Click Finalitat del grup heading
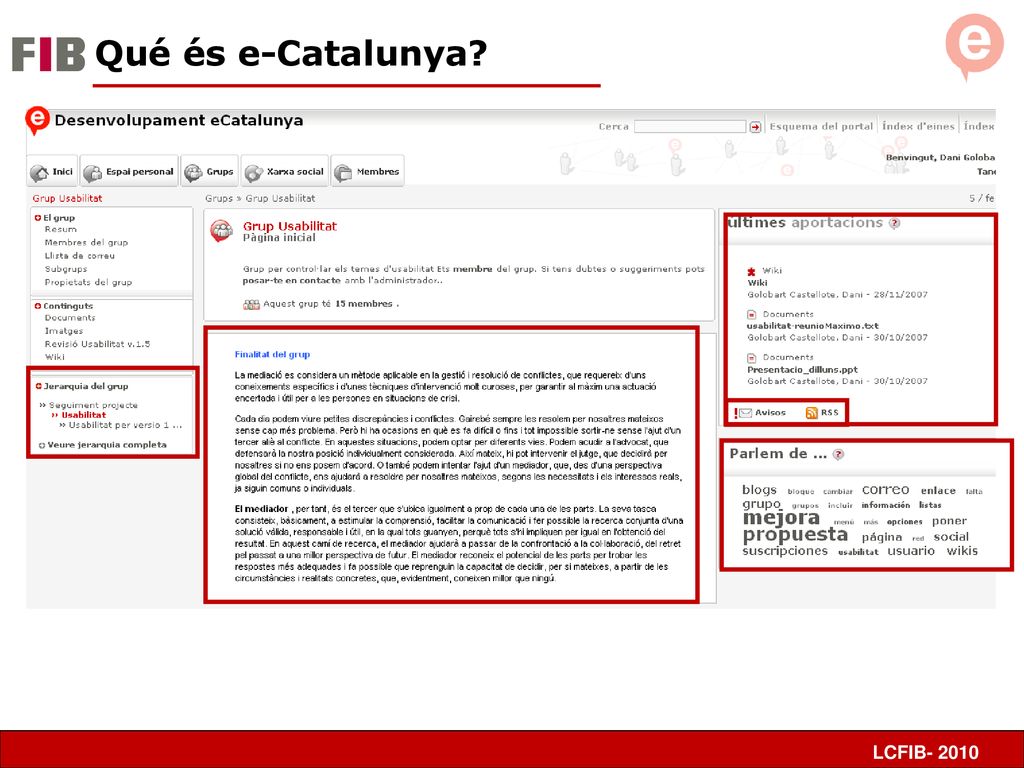The width and height of the screenshot is (1024, 768). [272, 355]
